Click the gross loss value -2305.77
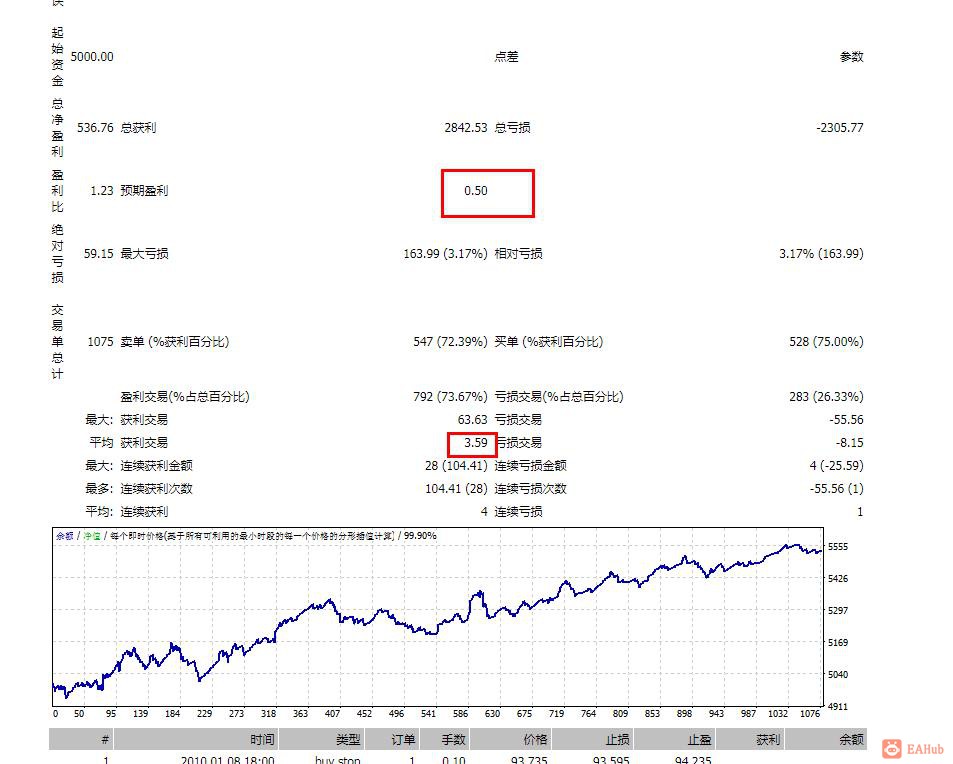This screenshot has height=764, width=953. click(840, 128)
